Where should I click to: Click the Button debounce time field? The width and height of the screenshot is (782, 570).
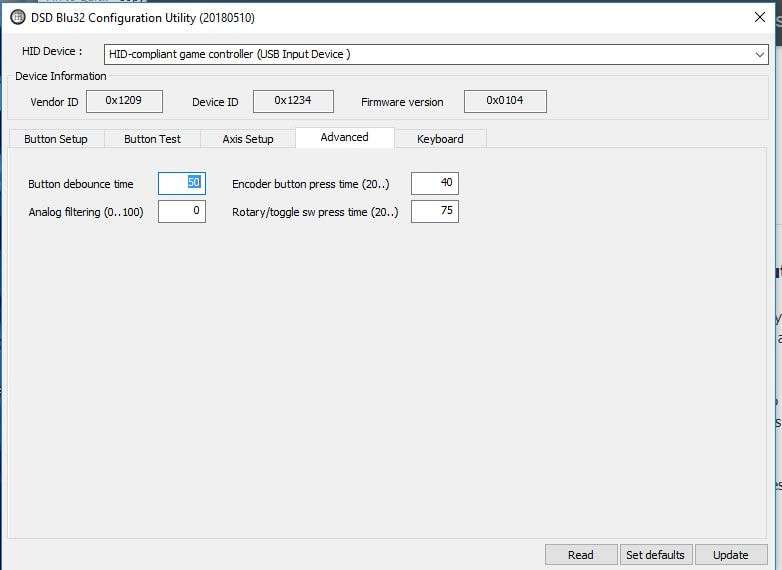(x=182, y=184)
